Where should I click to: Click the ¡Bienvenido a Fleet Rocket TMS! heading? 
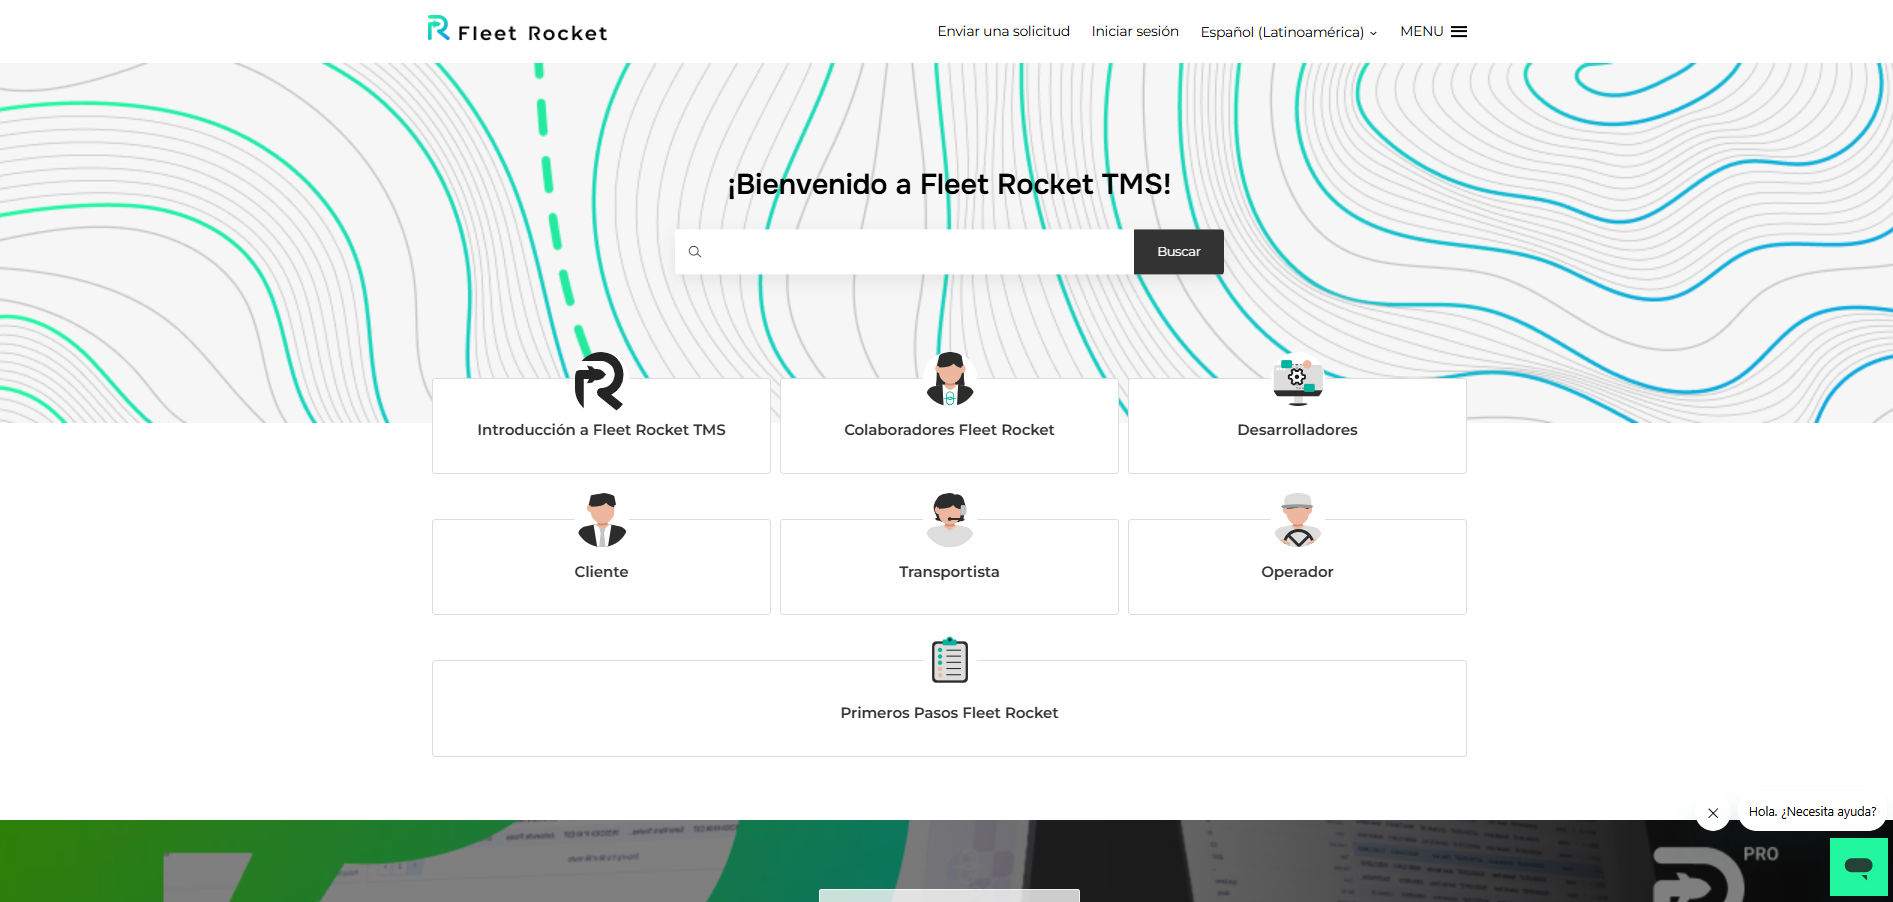click(x=949, y=184)
